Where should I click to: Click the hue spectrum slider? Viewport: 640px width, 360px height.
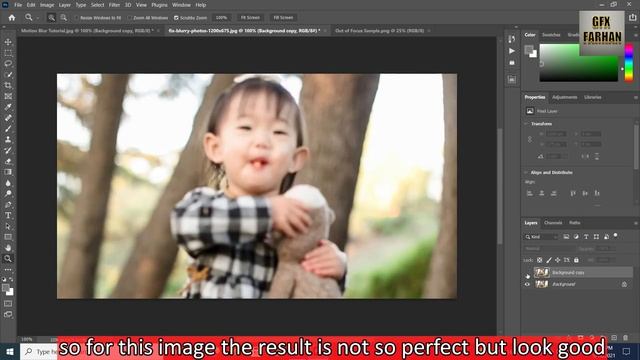coord(629,63)
